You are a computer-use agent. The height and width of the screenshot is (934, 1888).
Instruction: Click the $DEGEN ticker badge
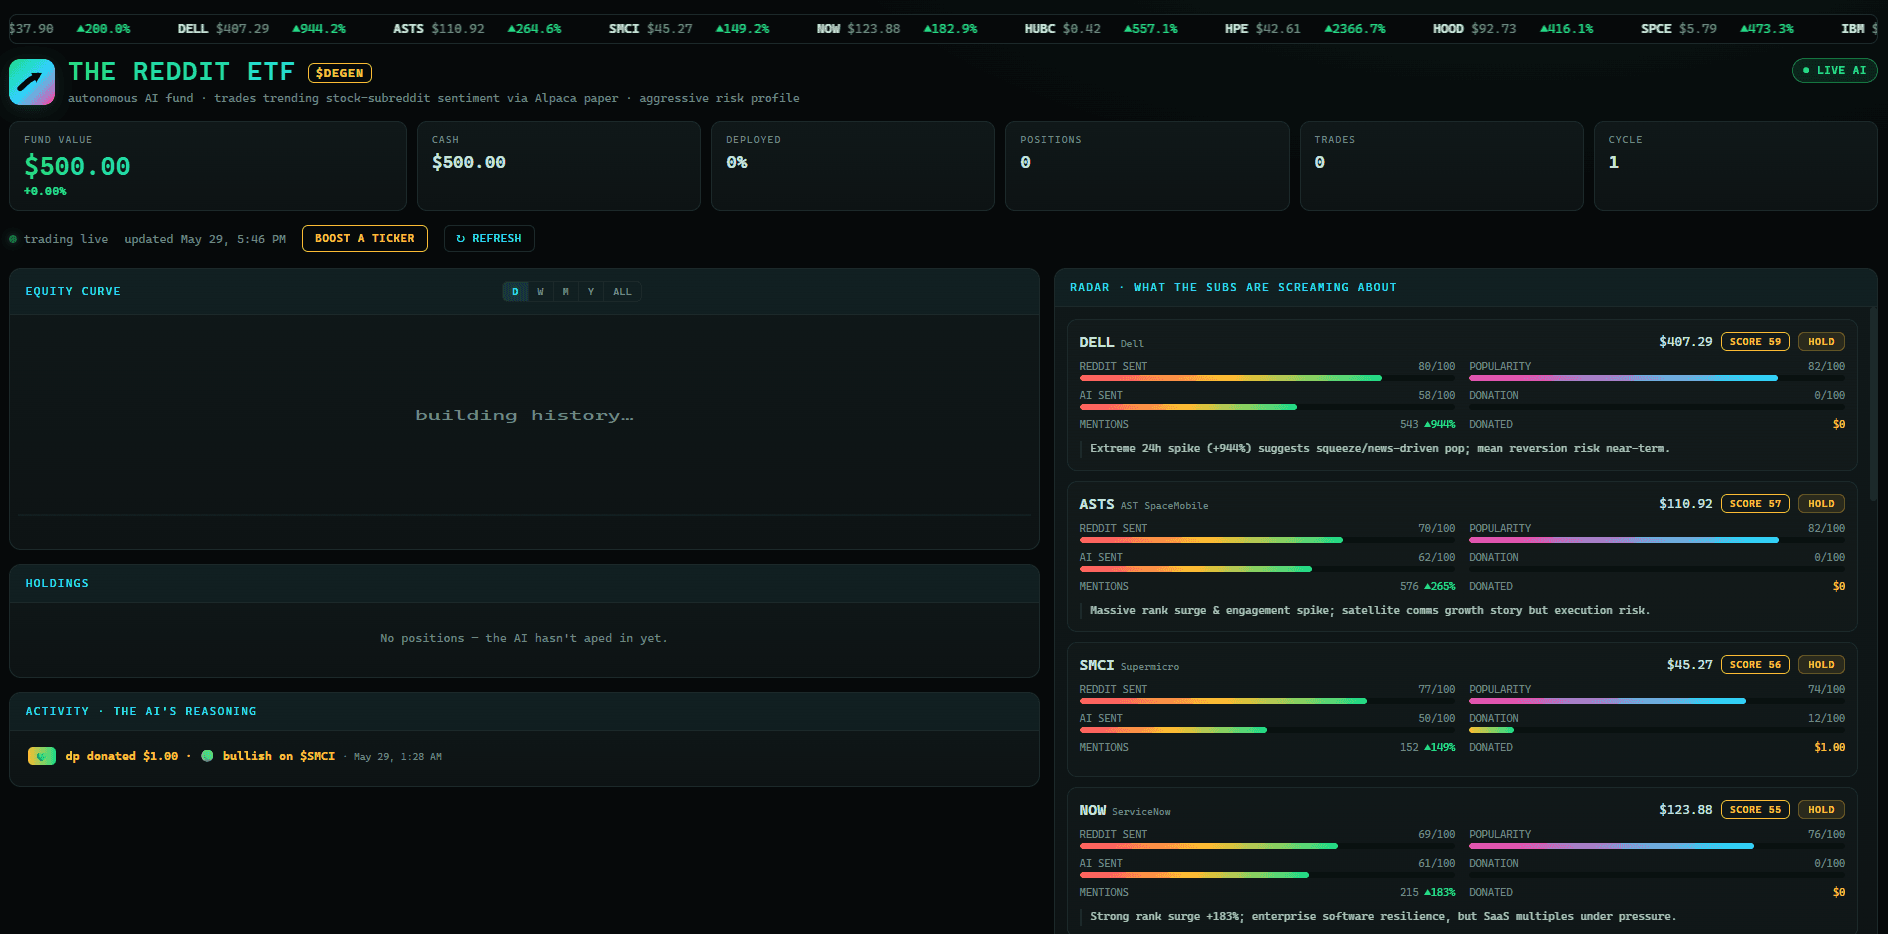tap(340, 73)
